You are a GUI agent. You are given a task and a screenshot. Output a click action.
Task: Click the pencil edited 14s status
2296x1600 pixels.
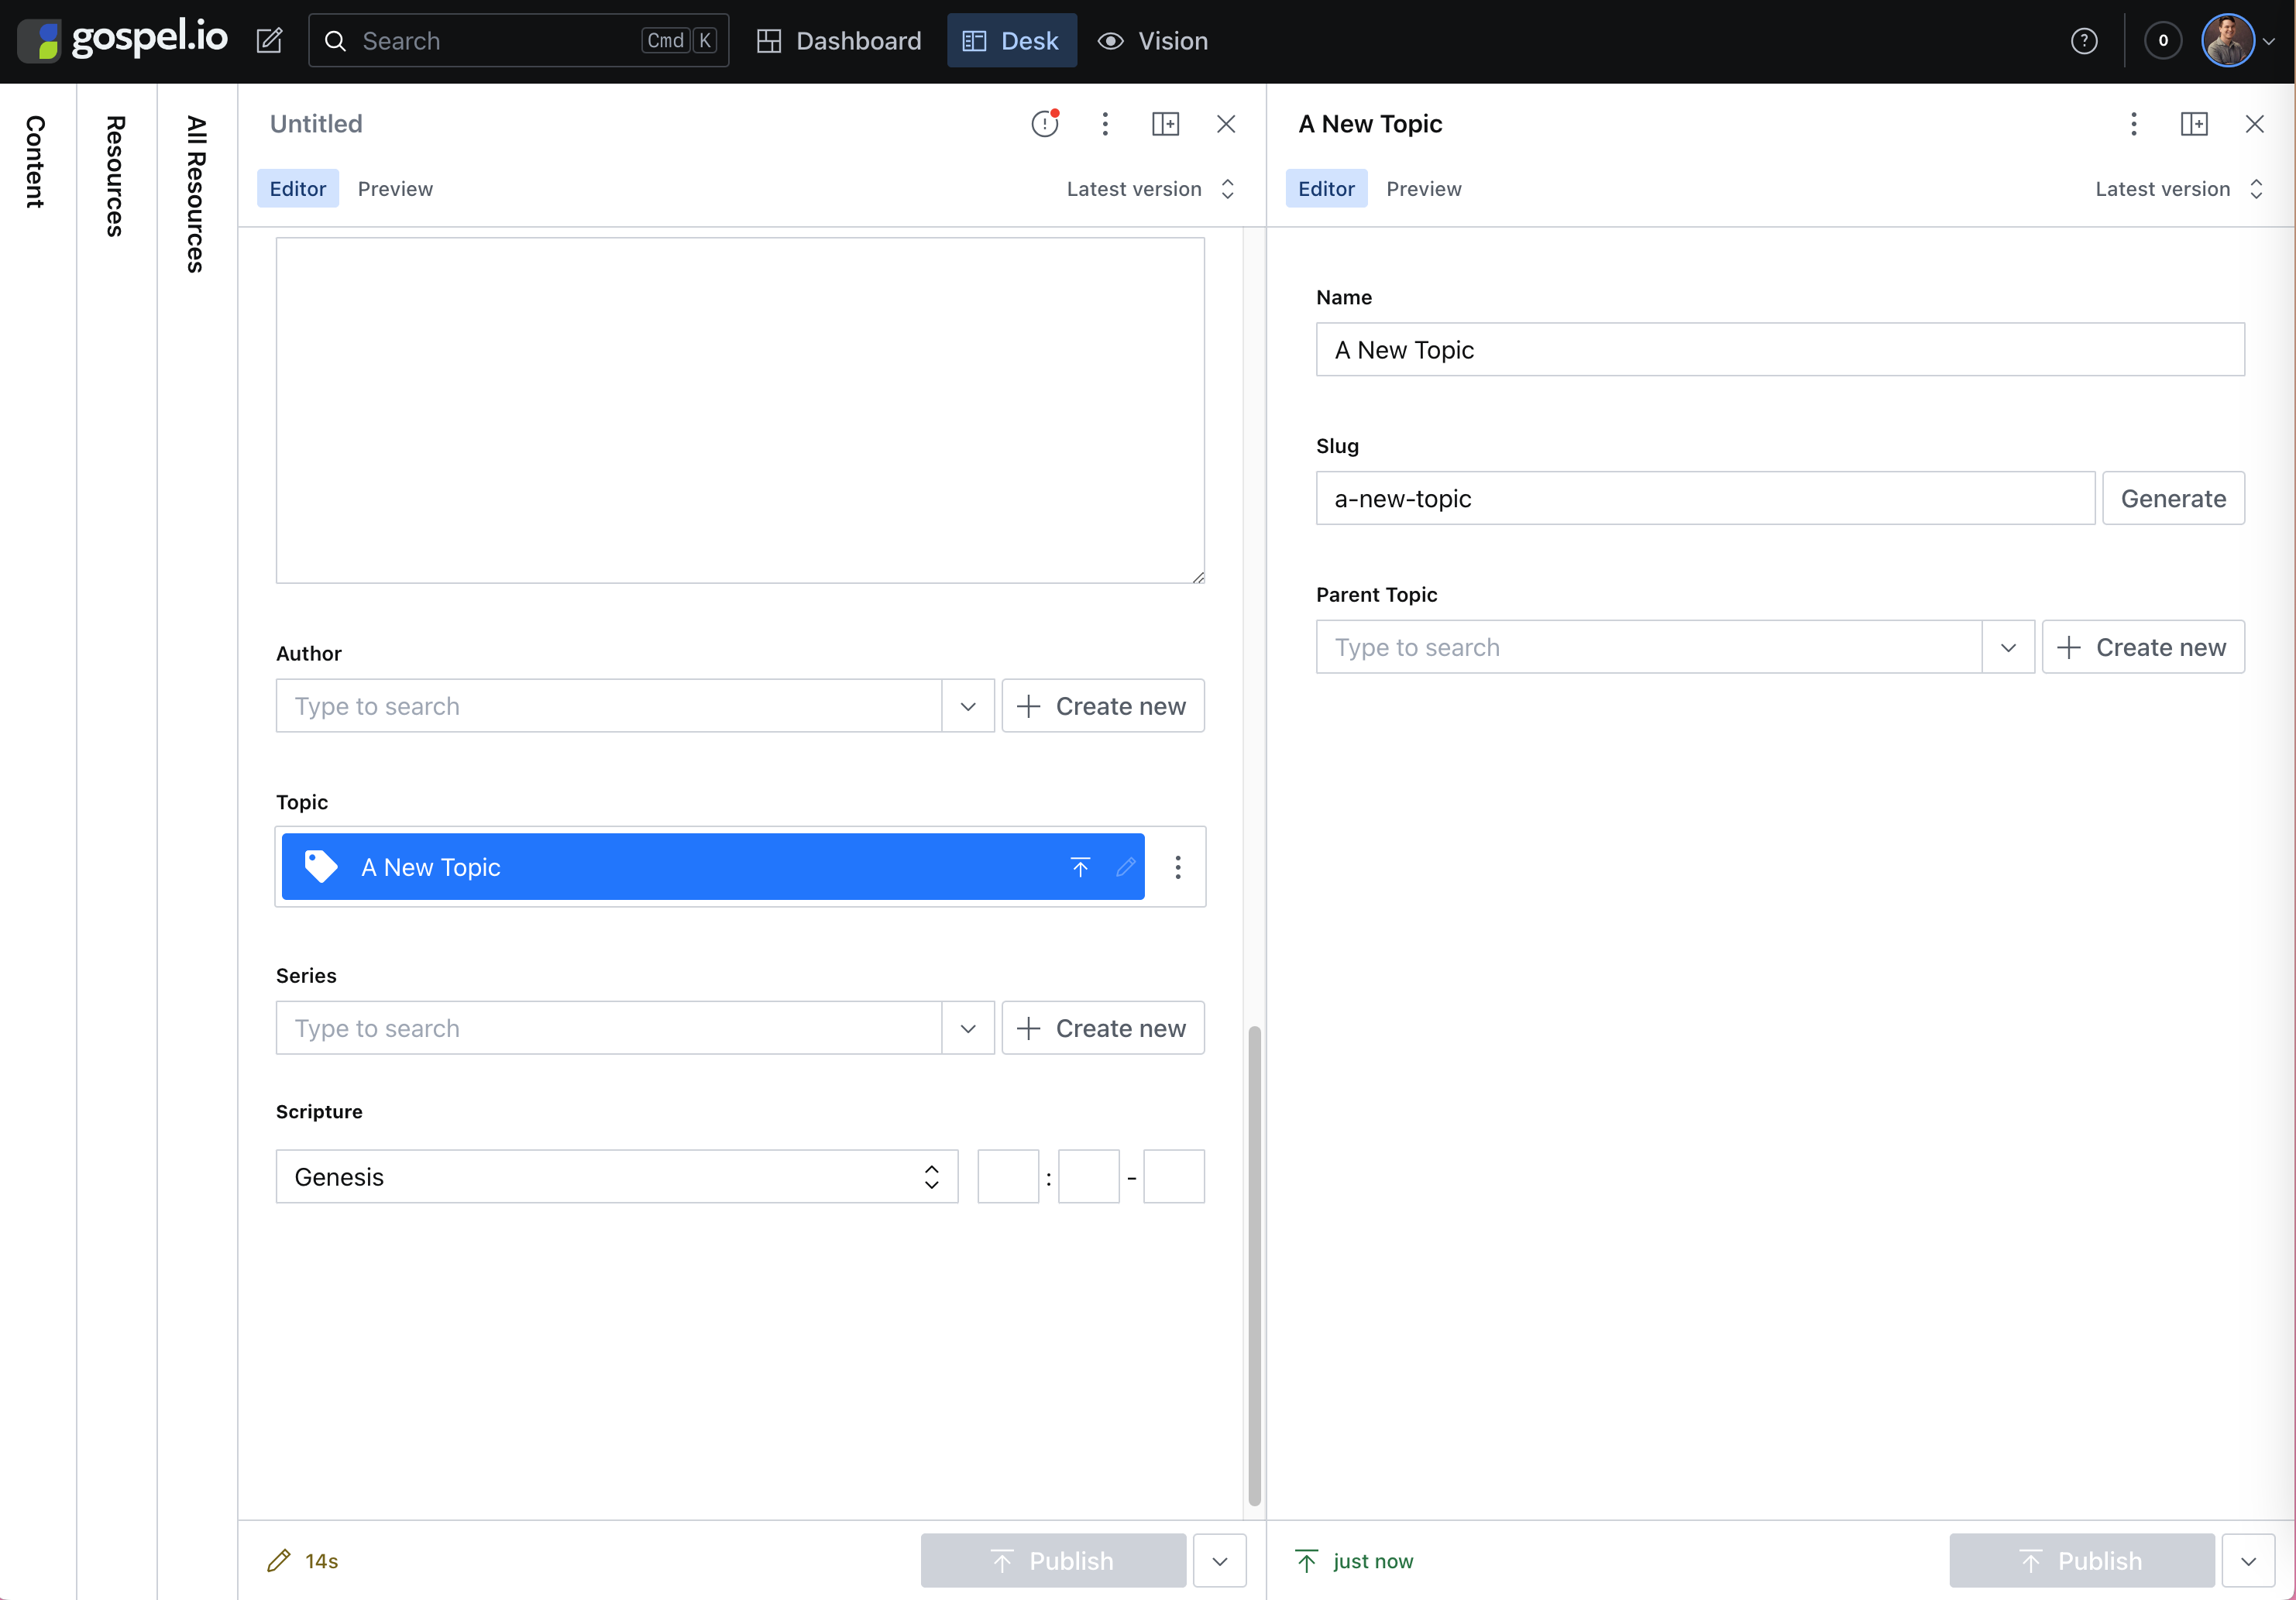point(303,1561)
